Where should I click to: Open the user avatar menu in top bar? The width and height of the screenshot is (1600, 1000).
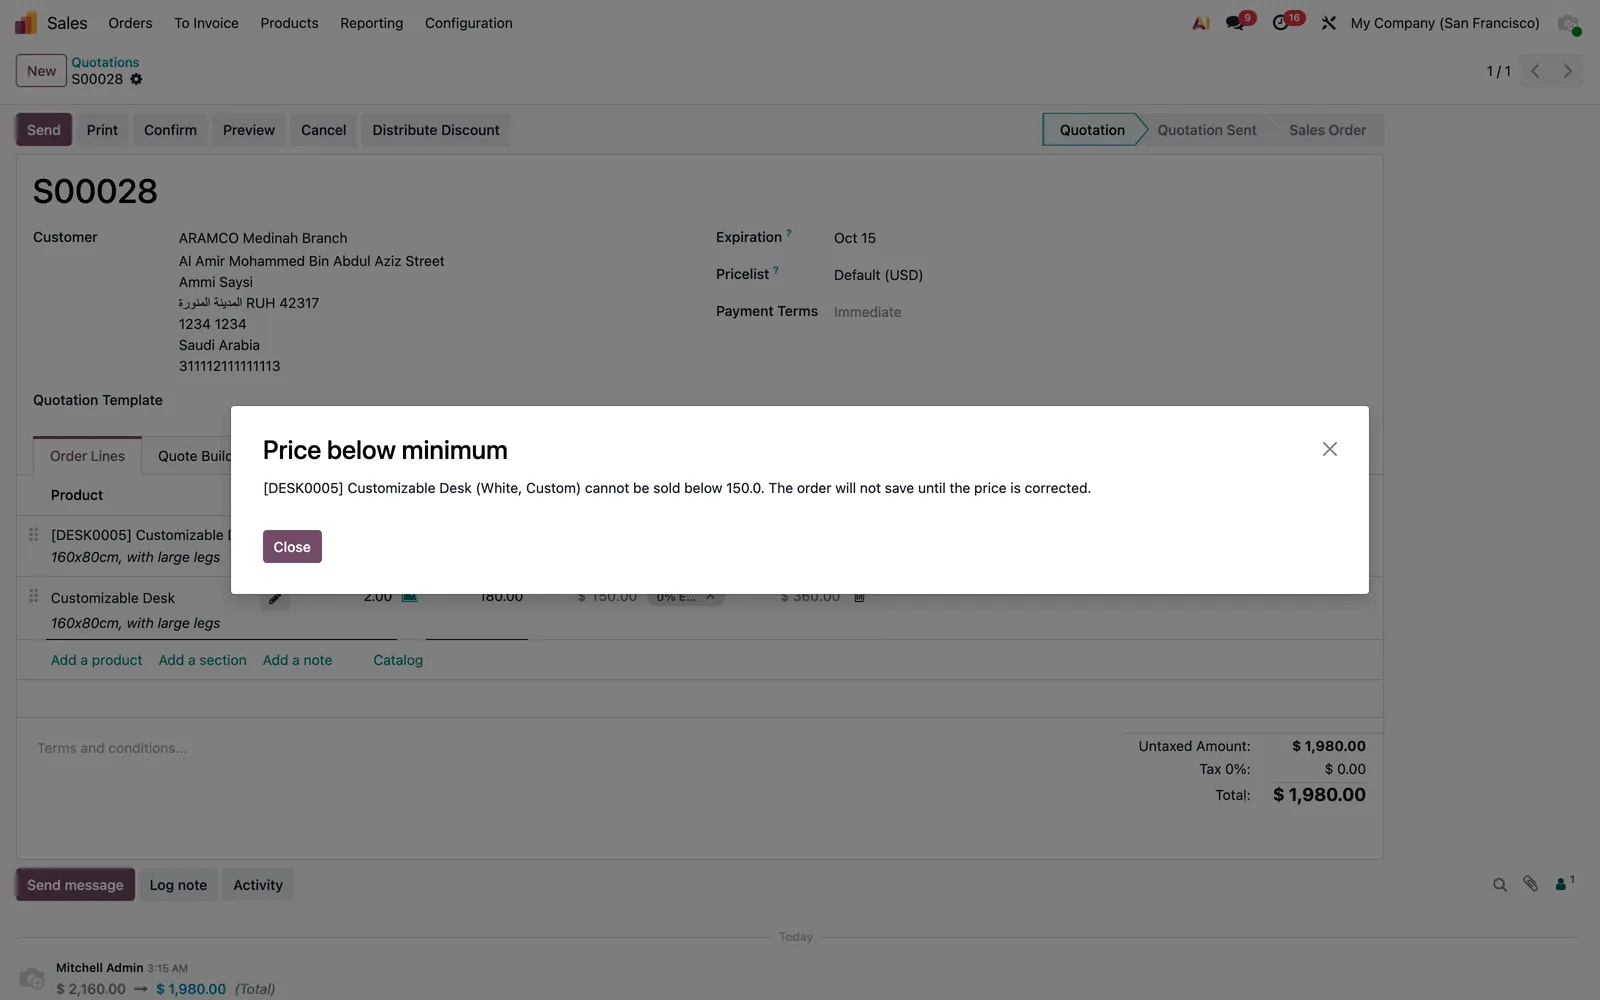click(x=1568, y=23)
